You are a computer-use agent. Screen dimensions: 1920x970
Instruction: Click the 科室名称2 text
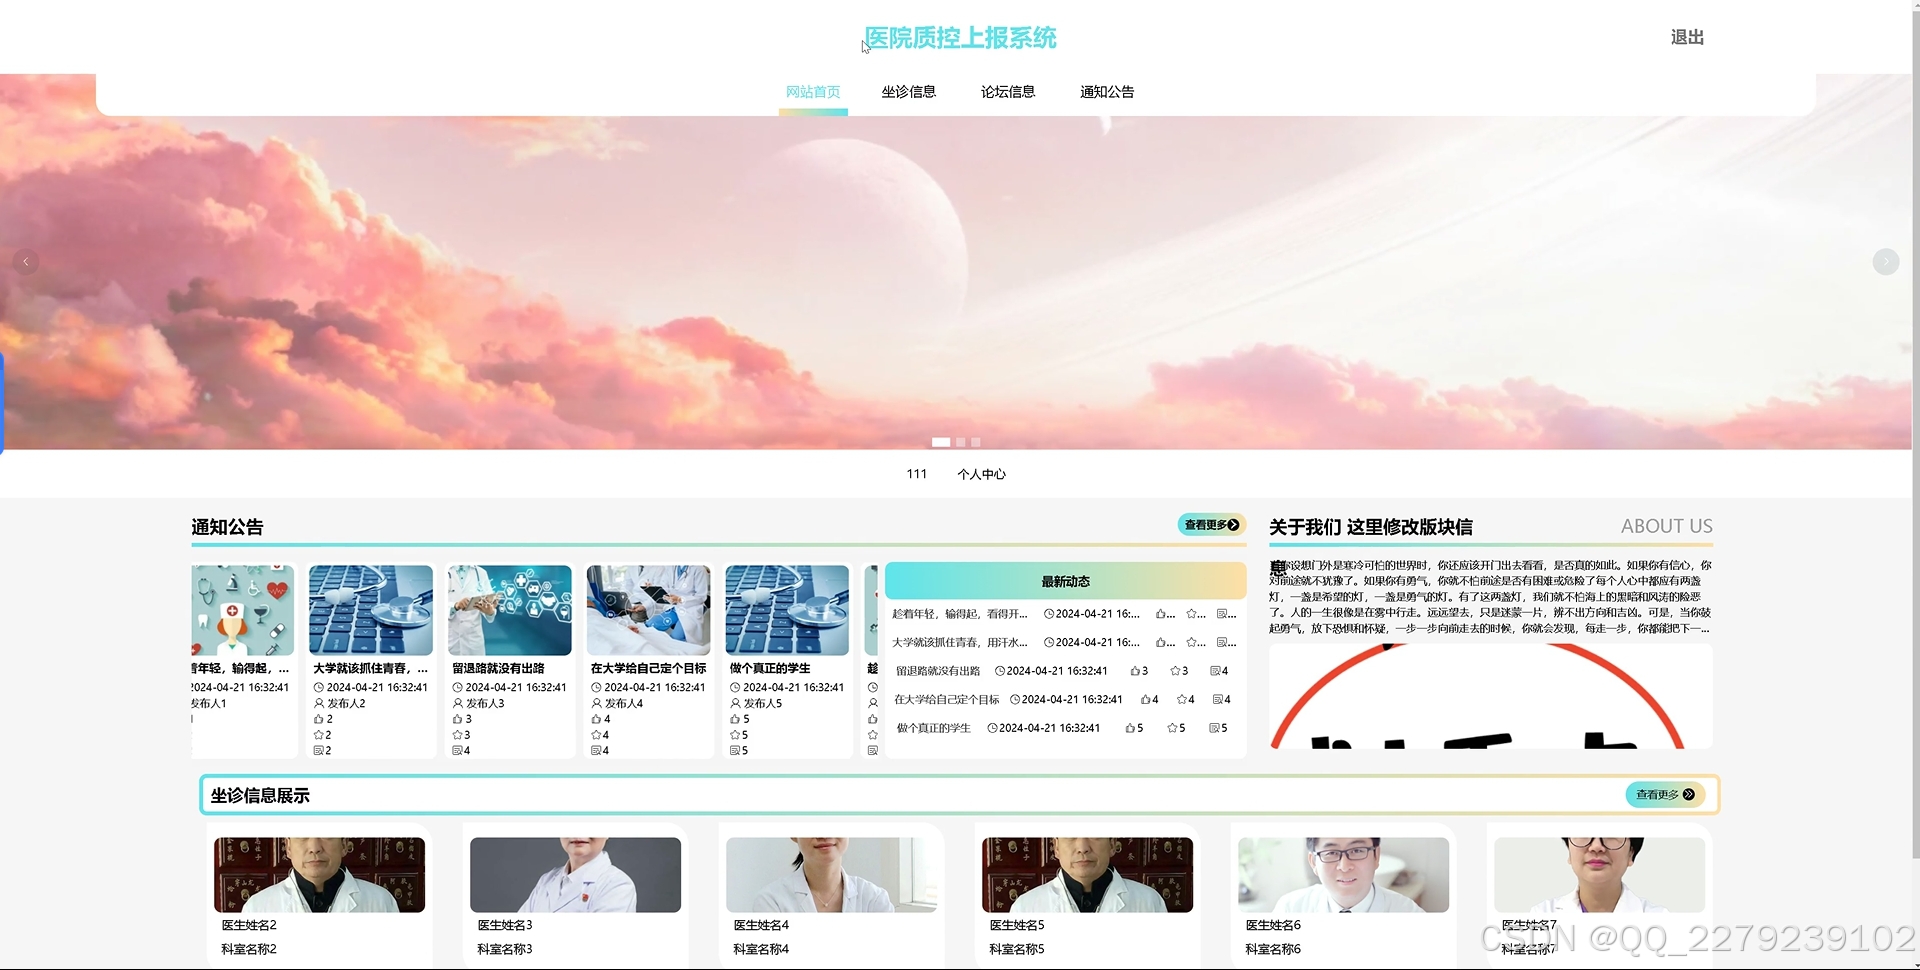pyautogui.click(x=249, y=949)
